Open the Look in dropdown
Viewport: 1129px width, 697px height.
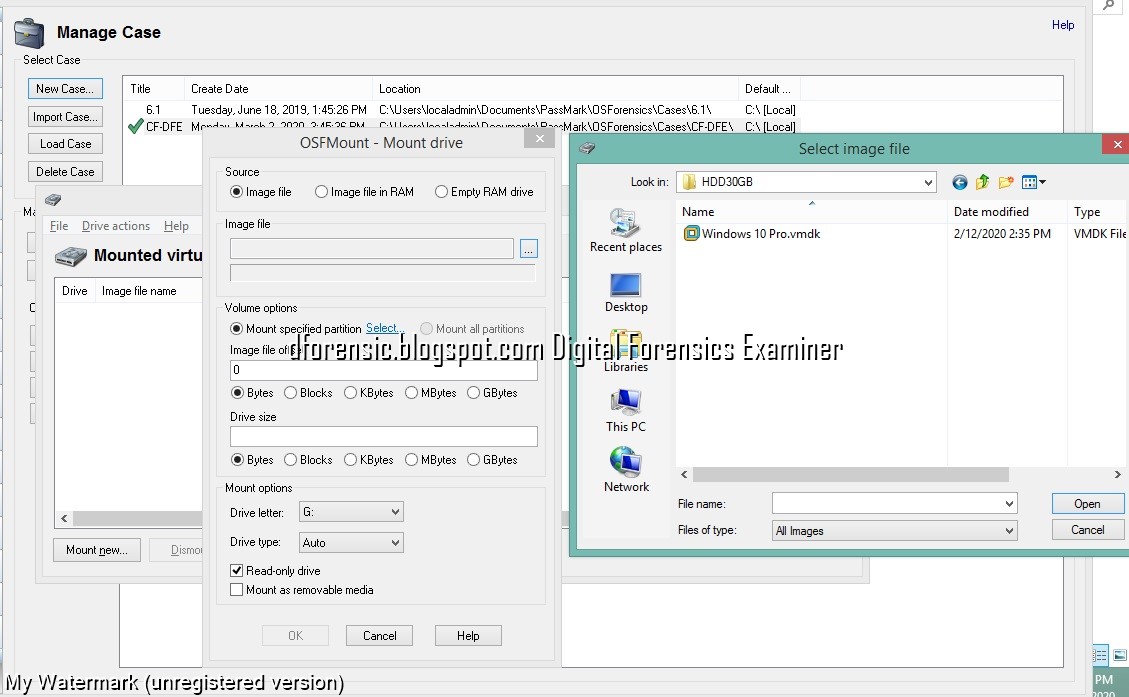926,182
